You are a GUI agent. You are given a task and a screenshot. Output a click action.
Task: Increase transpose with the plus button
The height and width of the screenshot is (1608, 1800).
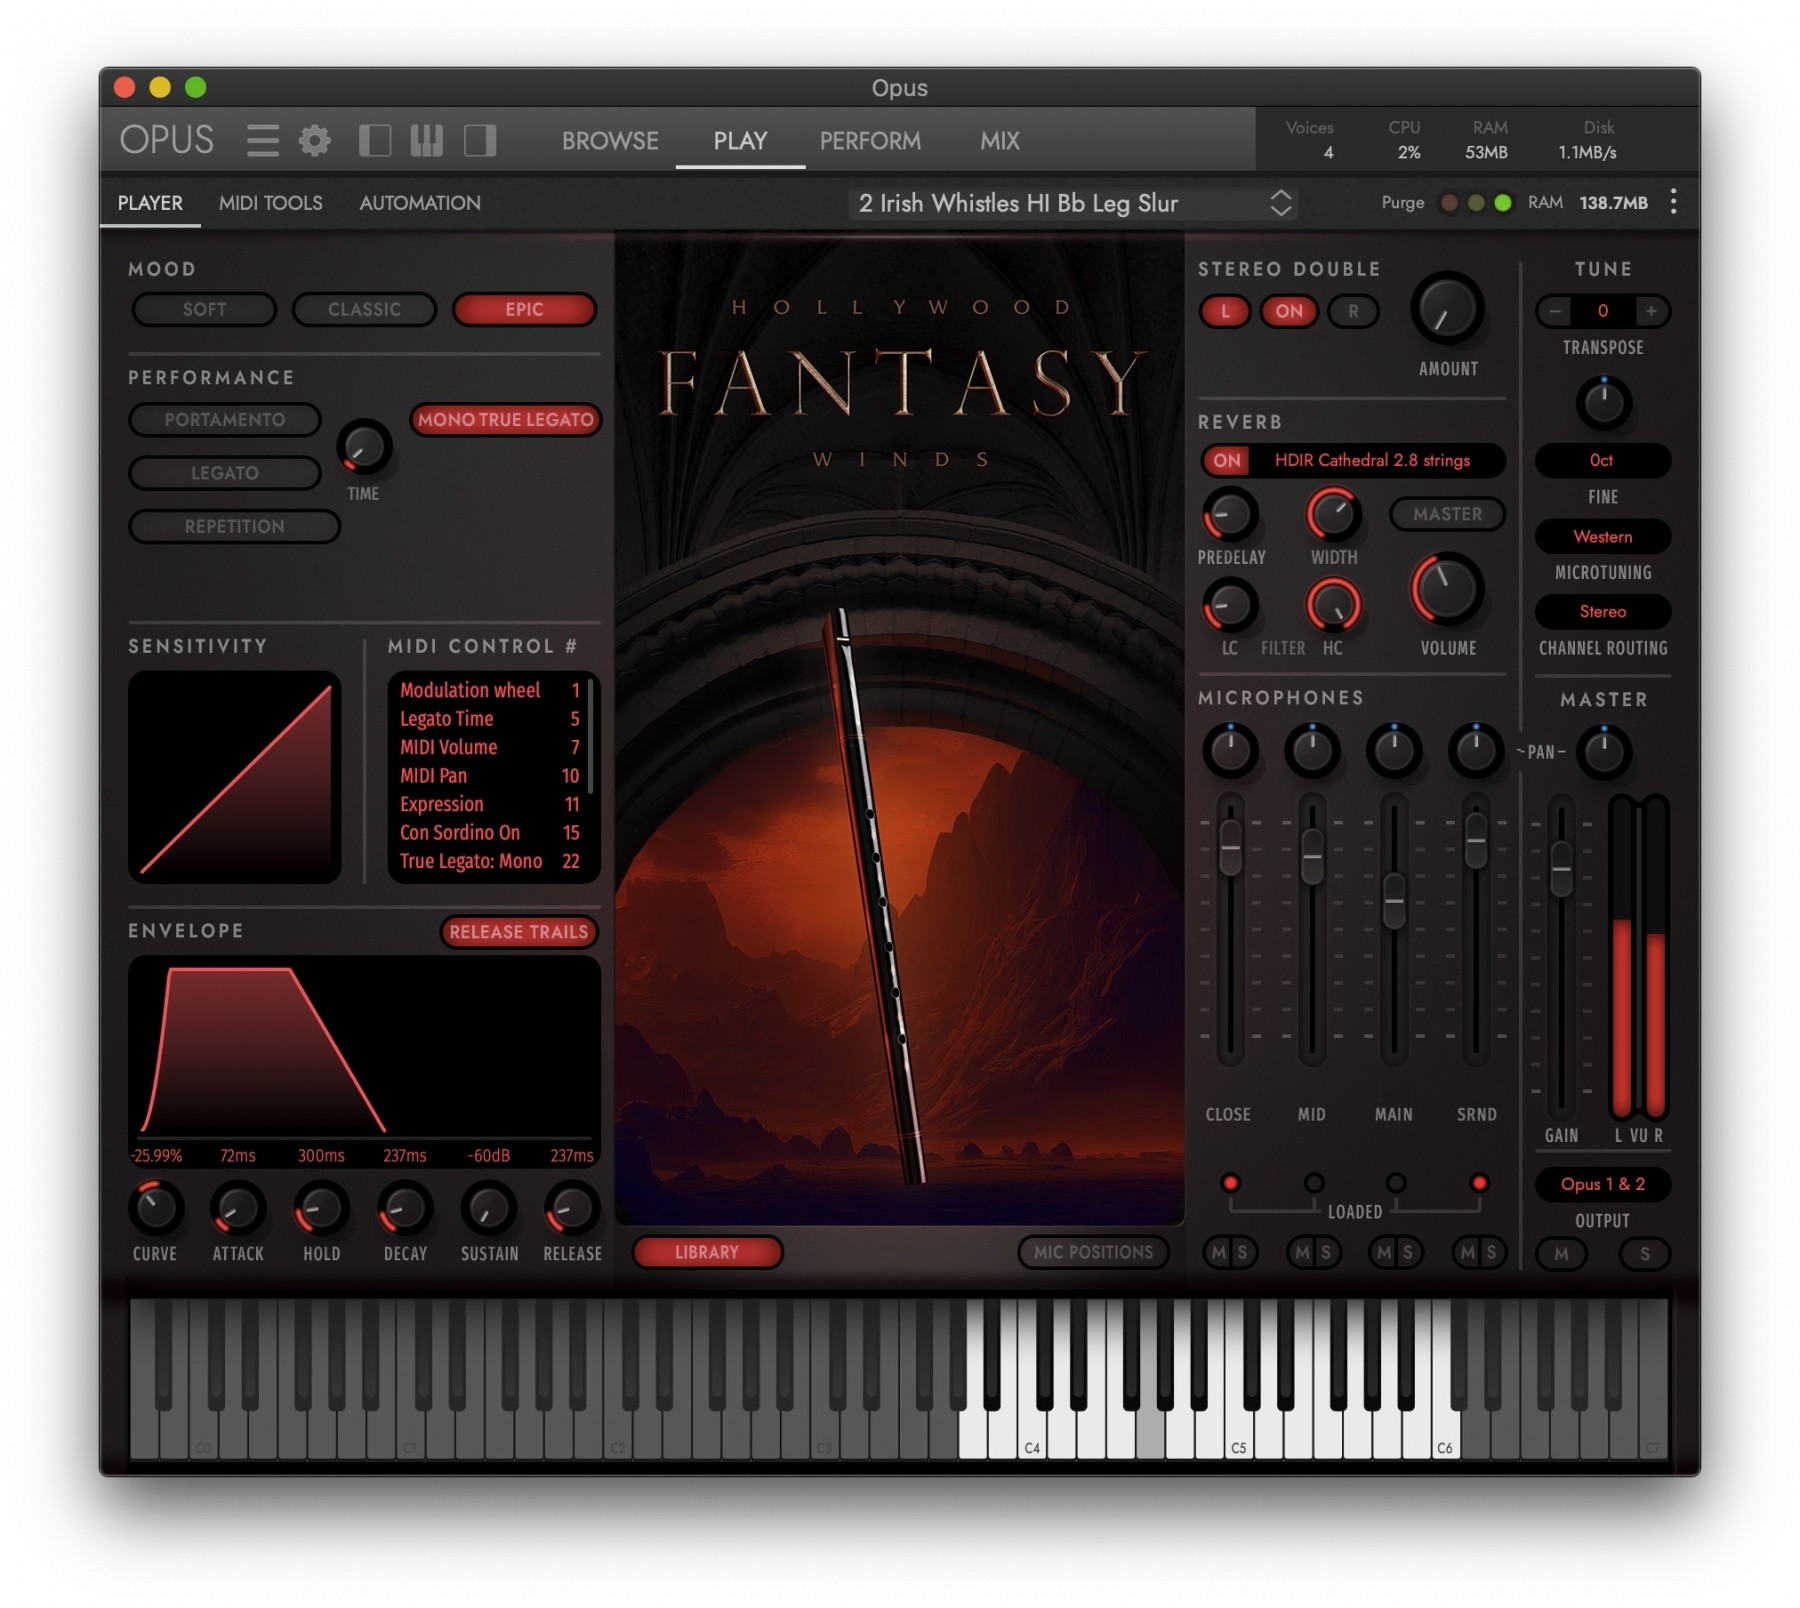coord(1651,311)
